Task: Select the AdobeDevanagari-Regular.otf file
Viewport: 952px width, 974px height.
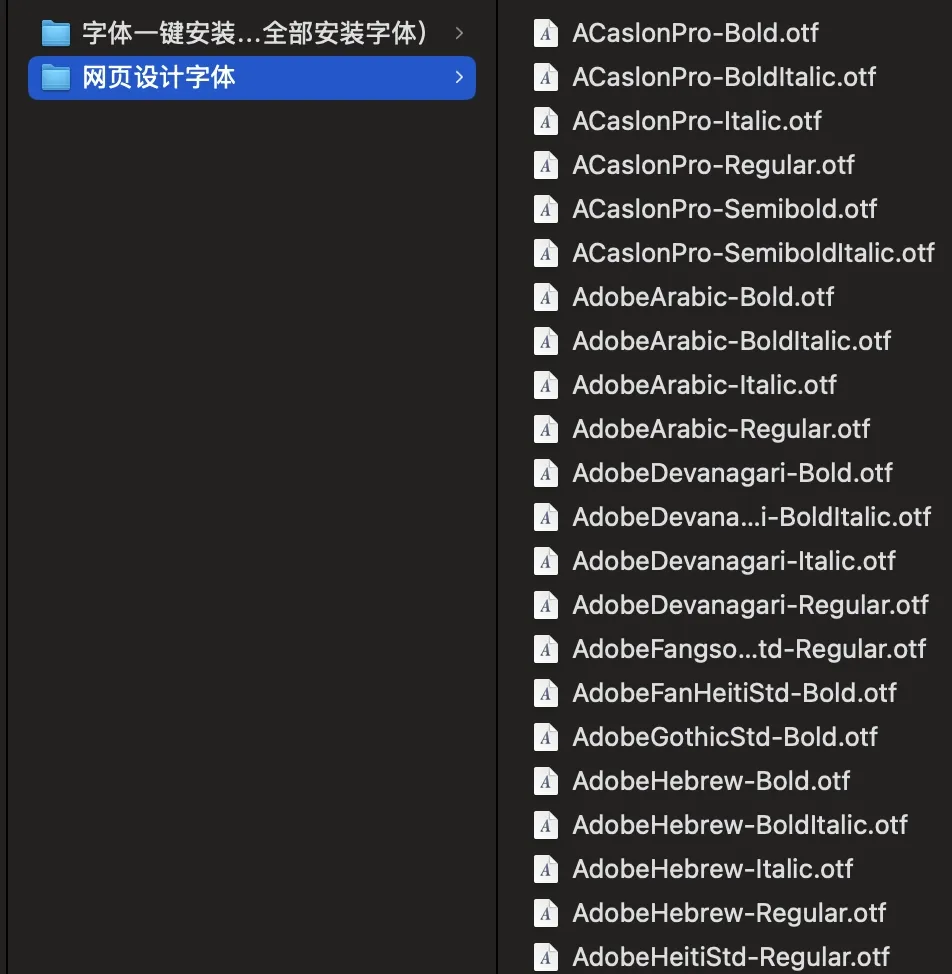Action: (750, 605)
